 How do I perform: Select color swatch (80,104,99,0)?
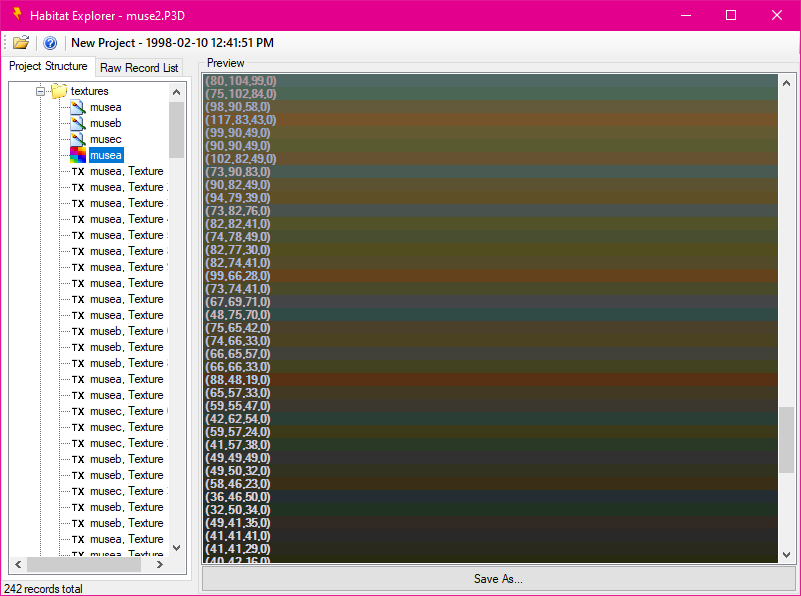pos(490,81)
